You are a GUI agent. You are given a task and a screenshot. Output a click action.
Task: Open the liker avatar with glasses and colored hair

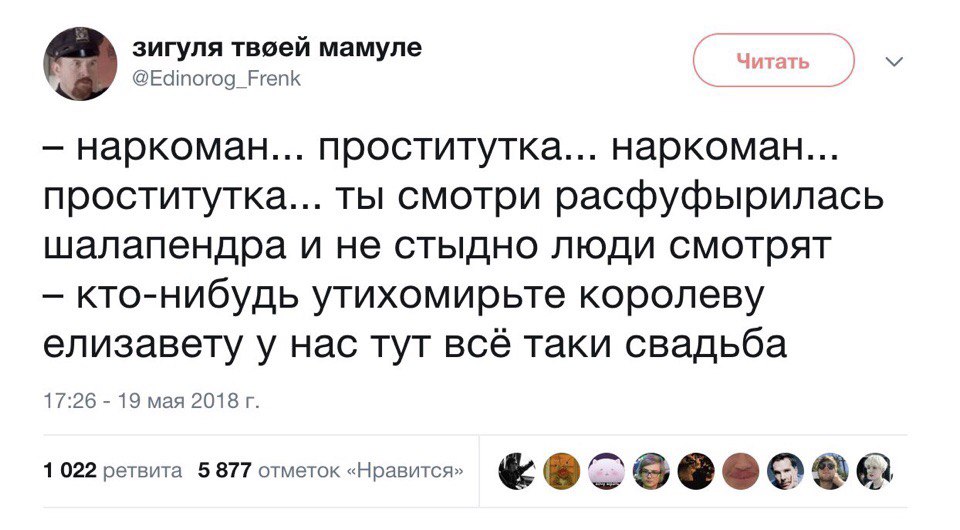pyautogui.click(x=651, y=471)
